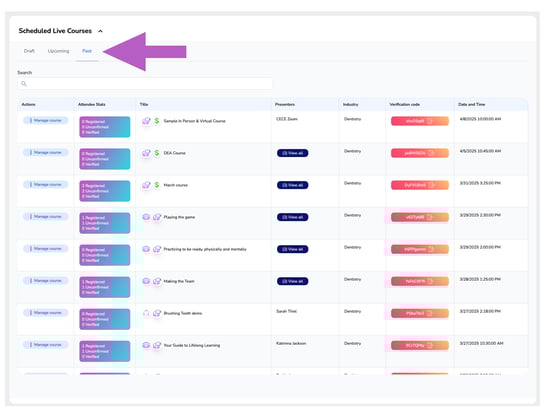Select the Past tab
This screenshot has height=409, width=552.
[87, 51]
